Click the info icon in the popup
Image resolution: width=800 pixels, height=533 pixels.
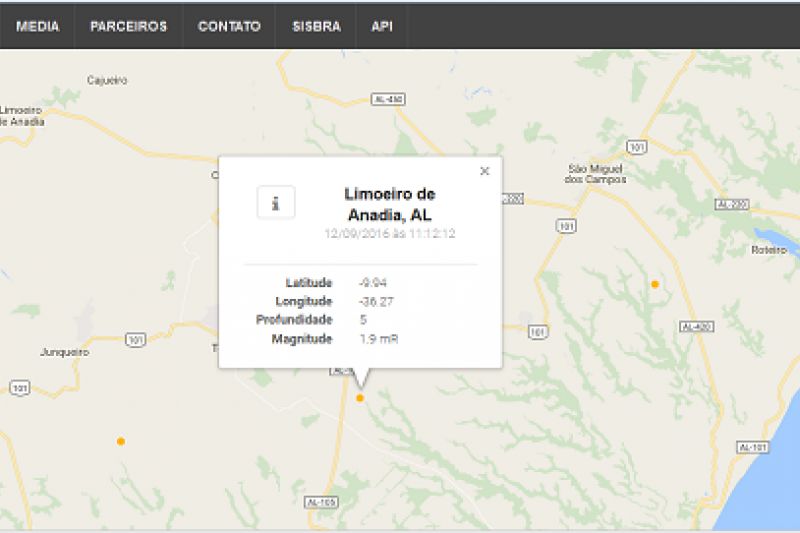click(x=276, y=203)
